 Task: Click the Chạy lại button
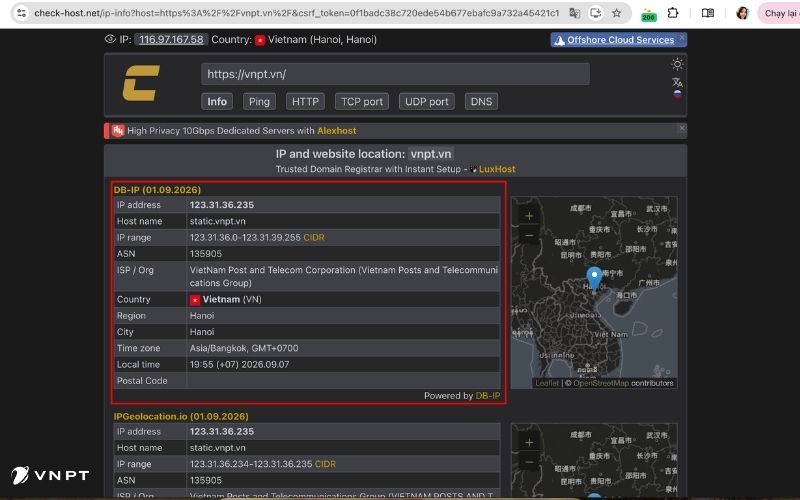tap(779, 13)
